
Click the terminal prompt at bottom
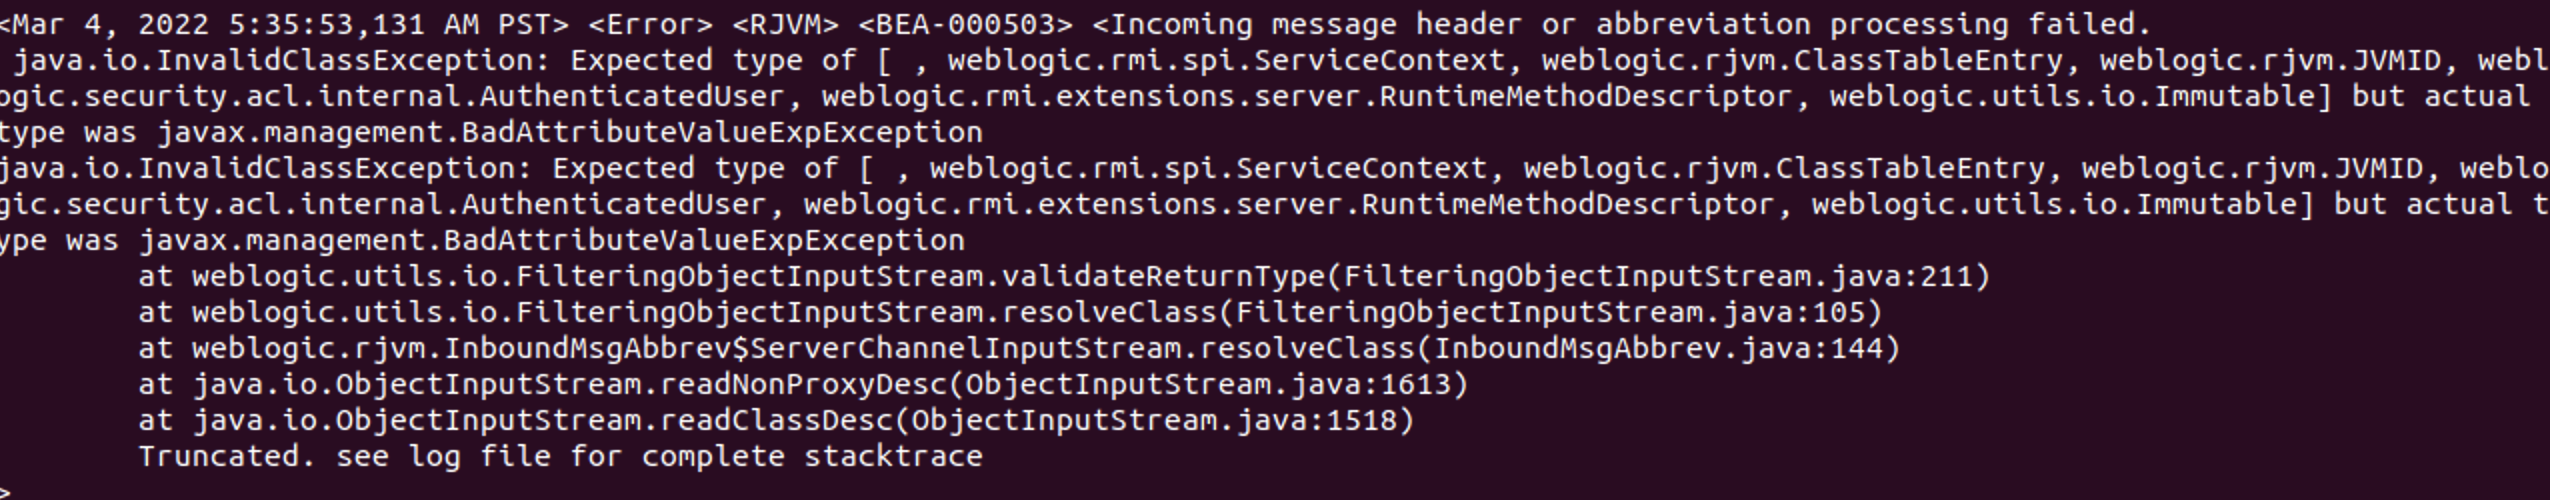coord(6,492)
